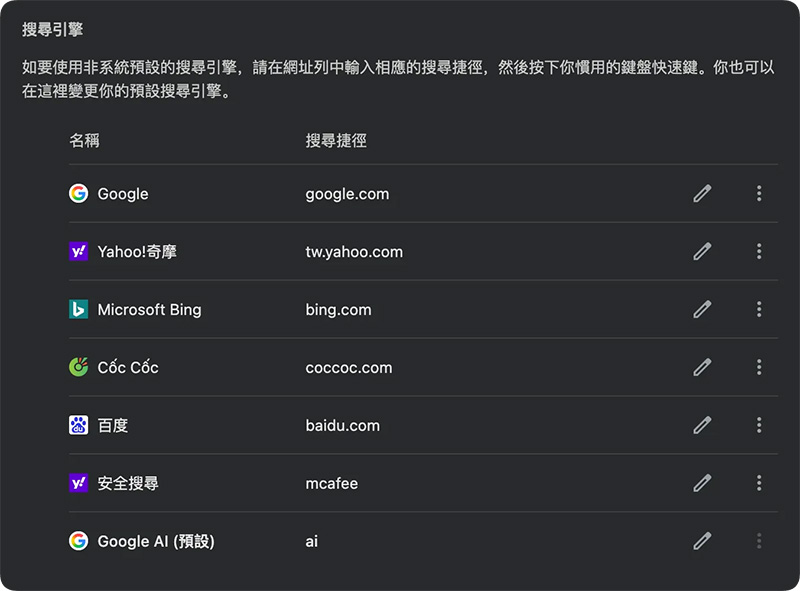The image size is (800, 591).
Task: Open more actions for 安全搜尋
Action: coord(759,484)
